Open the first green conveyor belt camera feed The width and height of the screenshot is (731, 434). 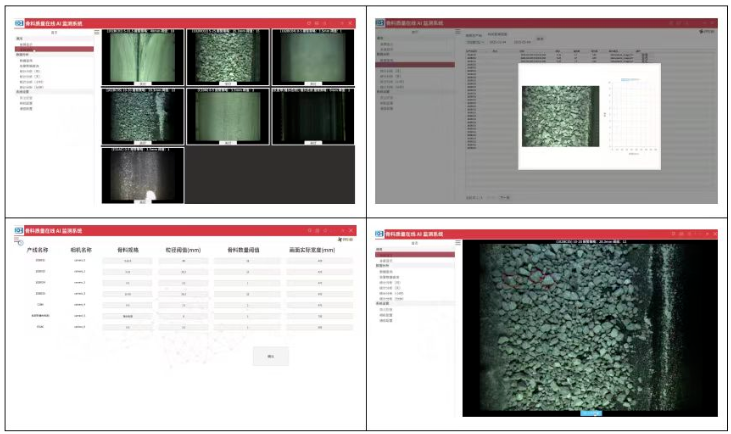[143, 57]
